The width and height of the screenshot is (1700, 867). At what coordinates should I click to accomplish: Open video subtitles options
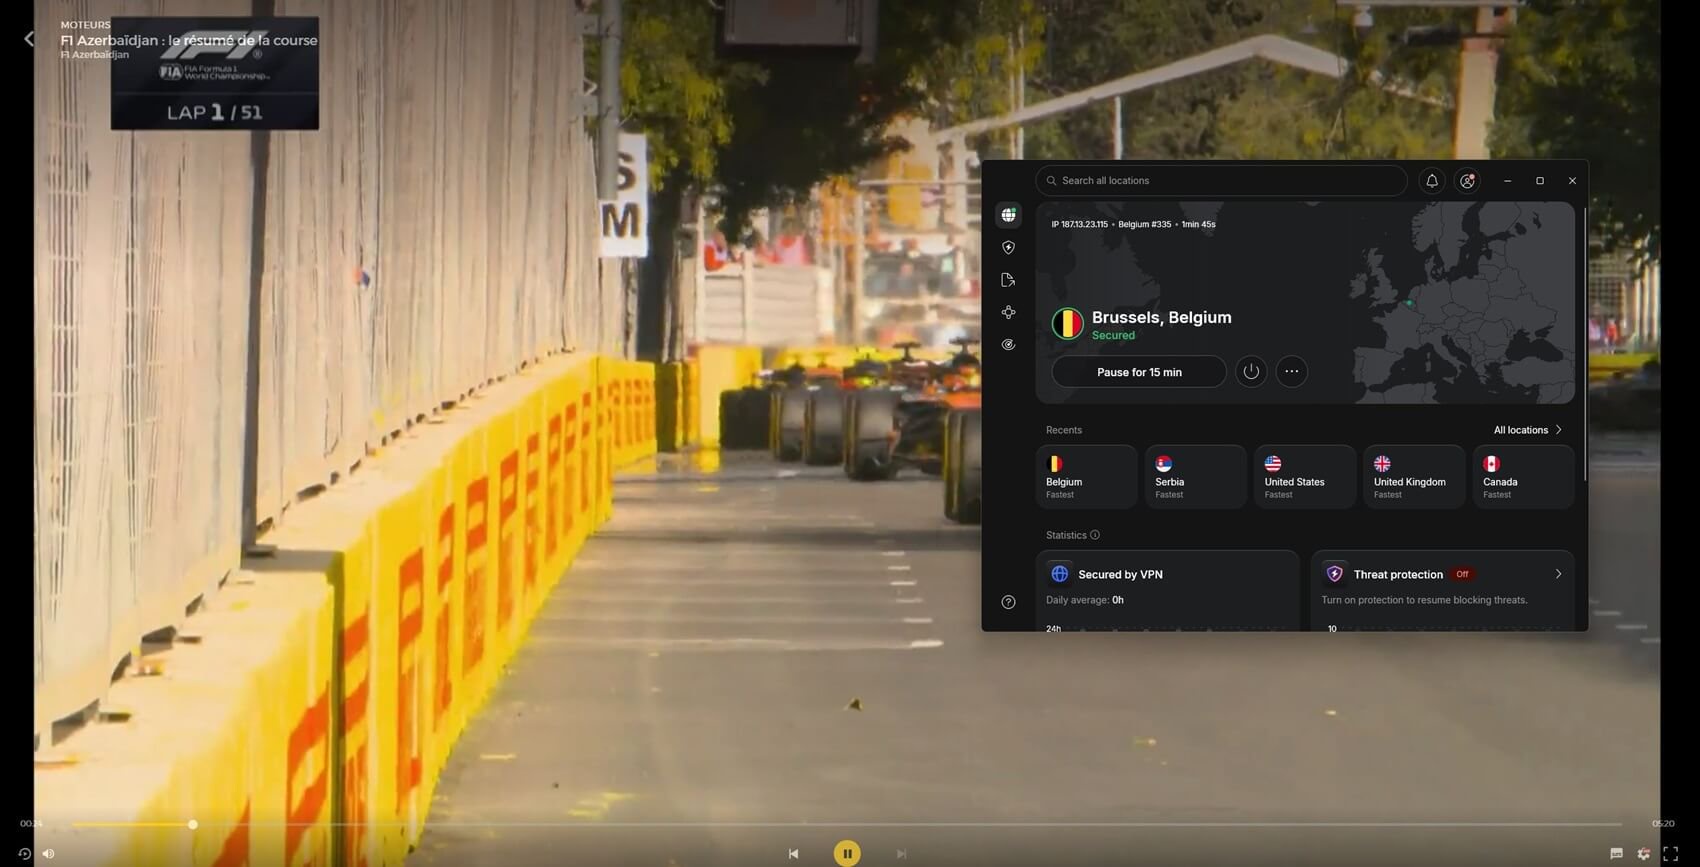pos(1616,853)
